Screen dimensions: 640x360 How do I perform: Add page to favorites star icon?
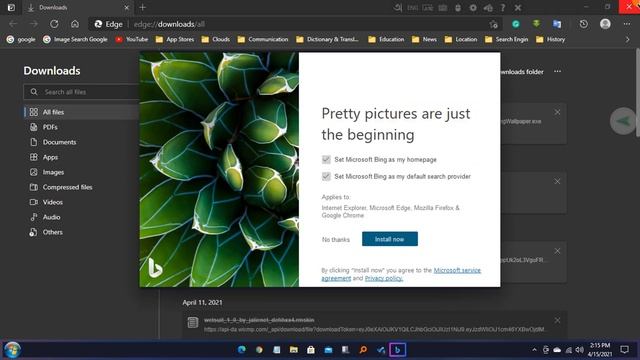493,24
